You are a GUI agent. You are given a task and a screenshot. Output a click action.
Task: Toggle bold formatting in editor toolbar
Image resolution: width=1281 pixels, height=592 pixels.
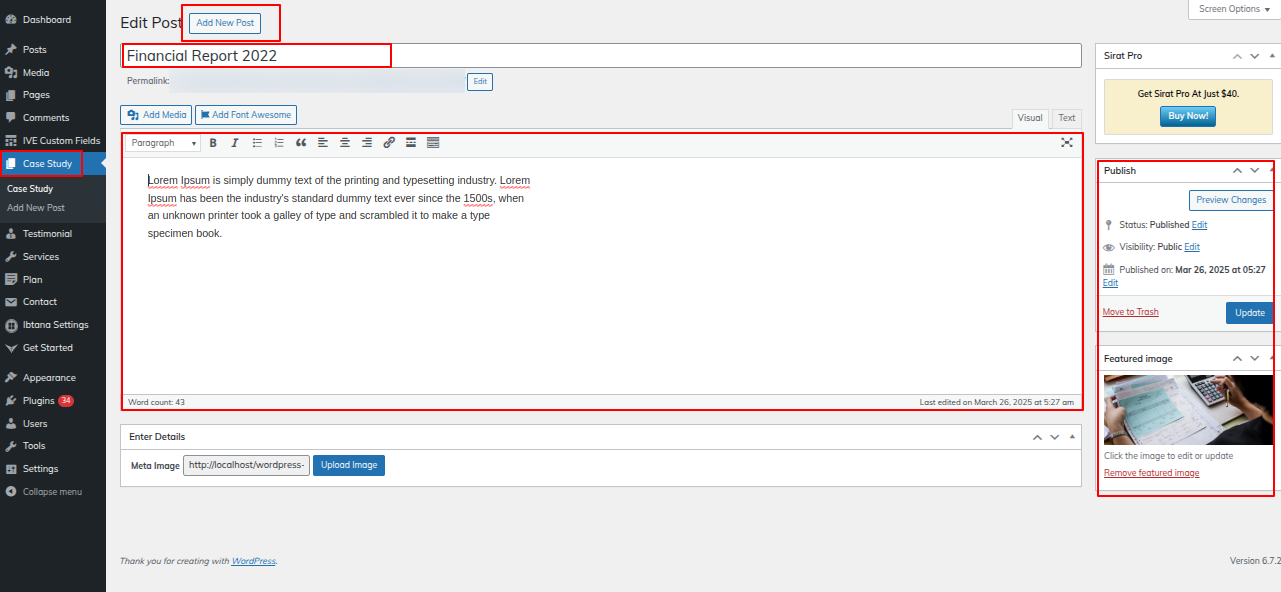213,143
